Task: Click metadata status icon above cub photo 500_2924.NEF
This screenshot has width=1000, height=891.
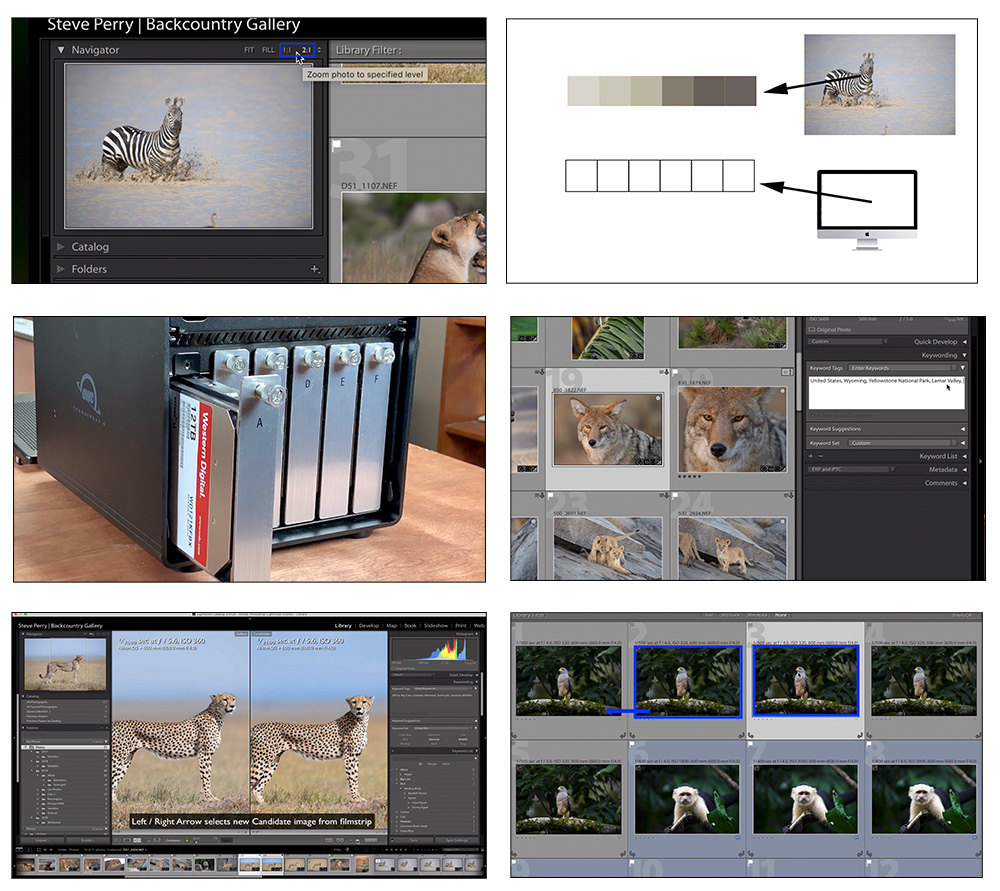Action: 789,496
